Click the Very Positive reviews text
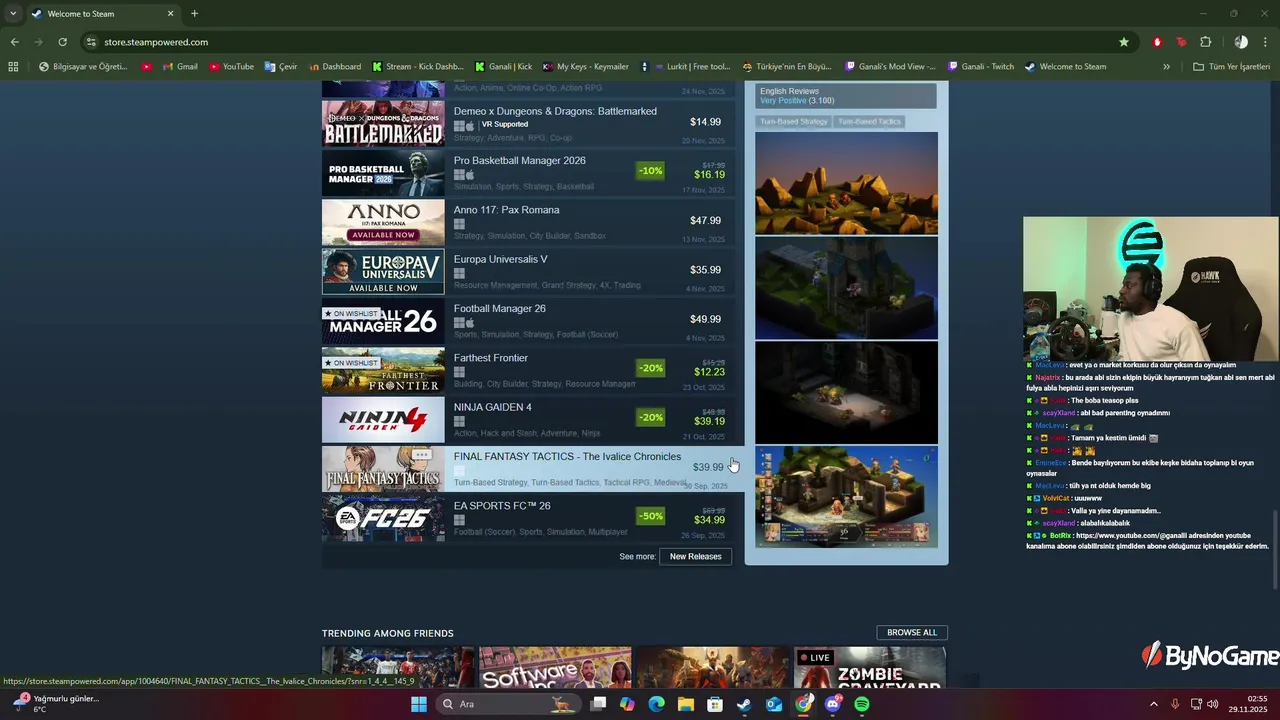This screenshot has width=1280, height=720. 783,101
